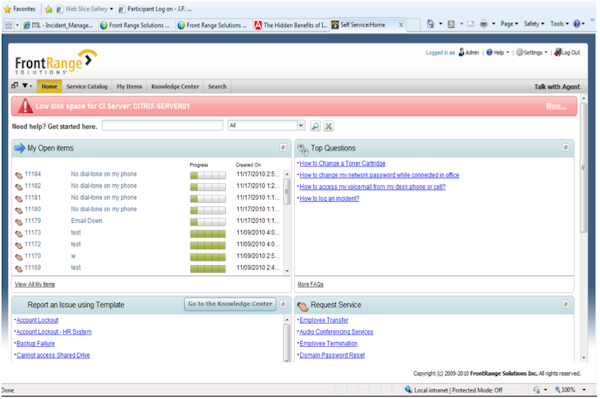Viewport: 600px width, 399px height.
Task: Click Talk with Agent
Action: (557, 87)
